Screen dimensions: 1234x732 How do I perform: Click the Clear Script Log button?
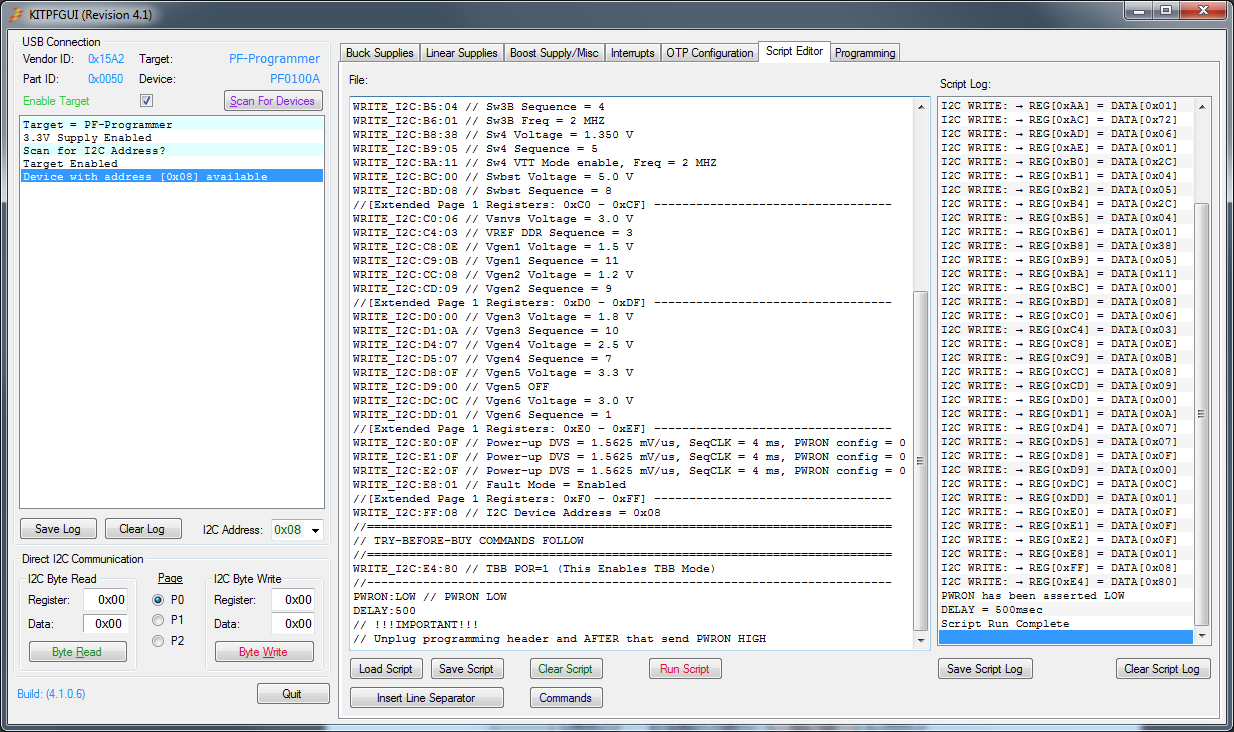pos(1163,669)
